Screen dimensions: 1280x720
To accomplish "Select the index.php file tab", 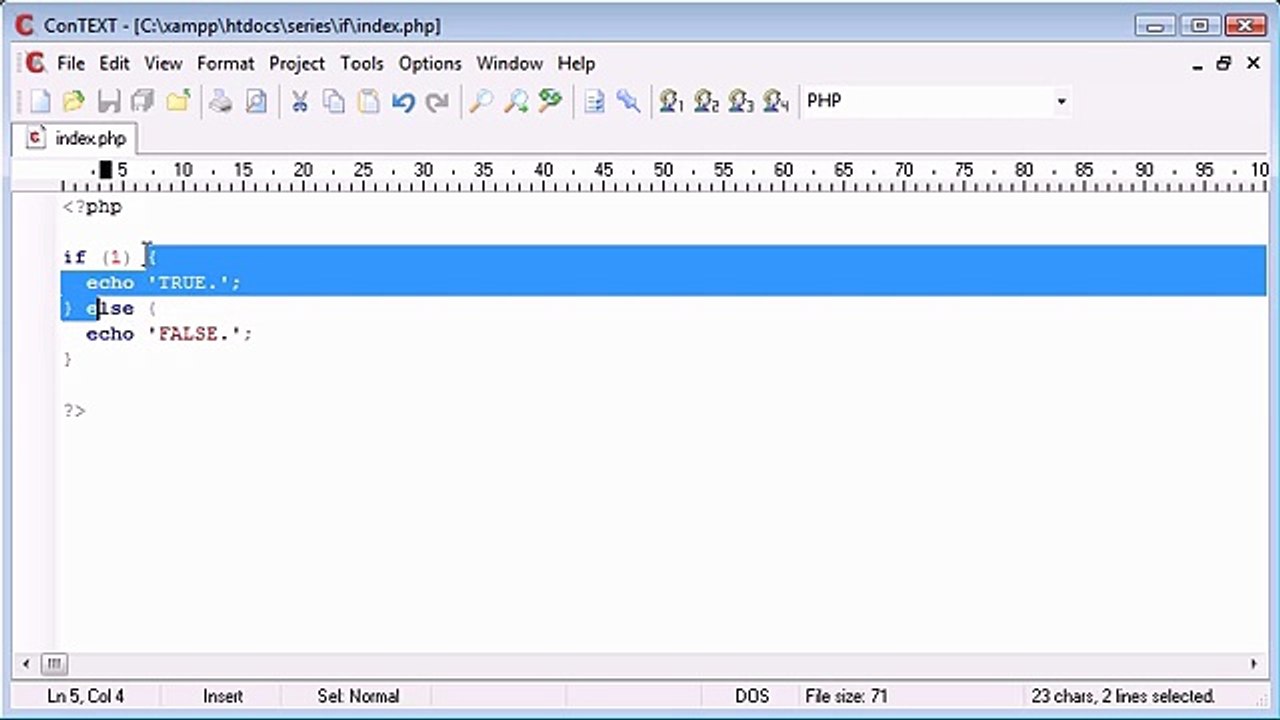I will (76, 138).
